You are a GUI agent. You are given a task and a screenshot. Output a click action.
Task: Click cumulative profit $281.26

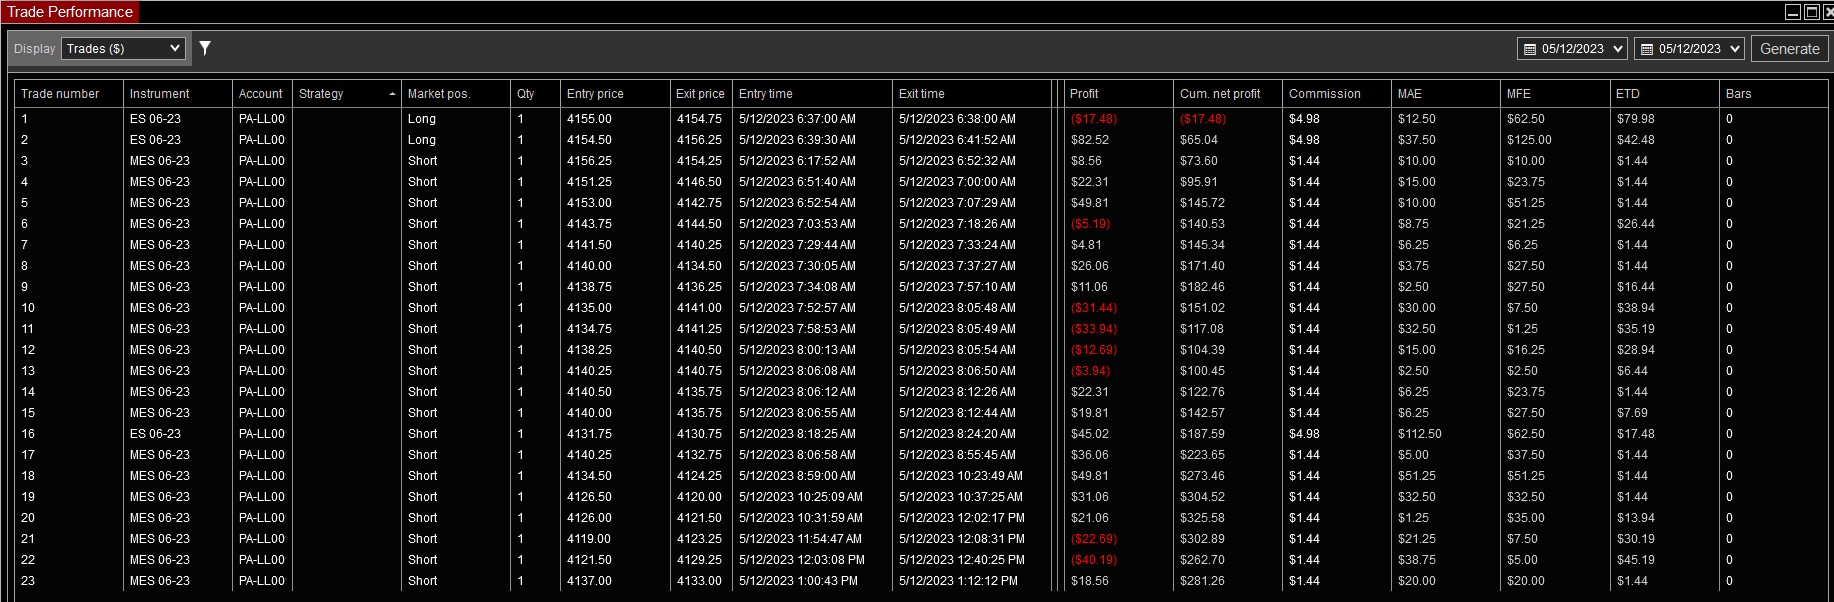(1202, 581)
